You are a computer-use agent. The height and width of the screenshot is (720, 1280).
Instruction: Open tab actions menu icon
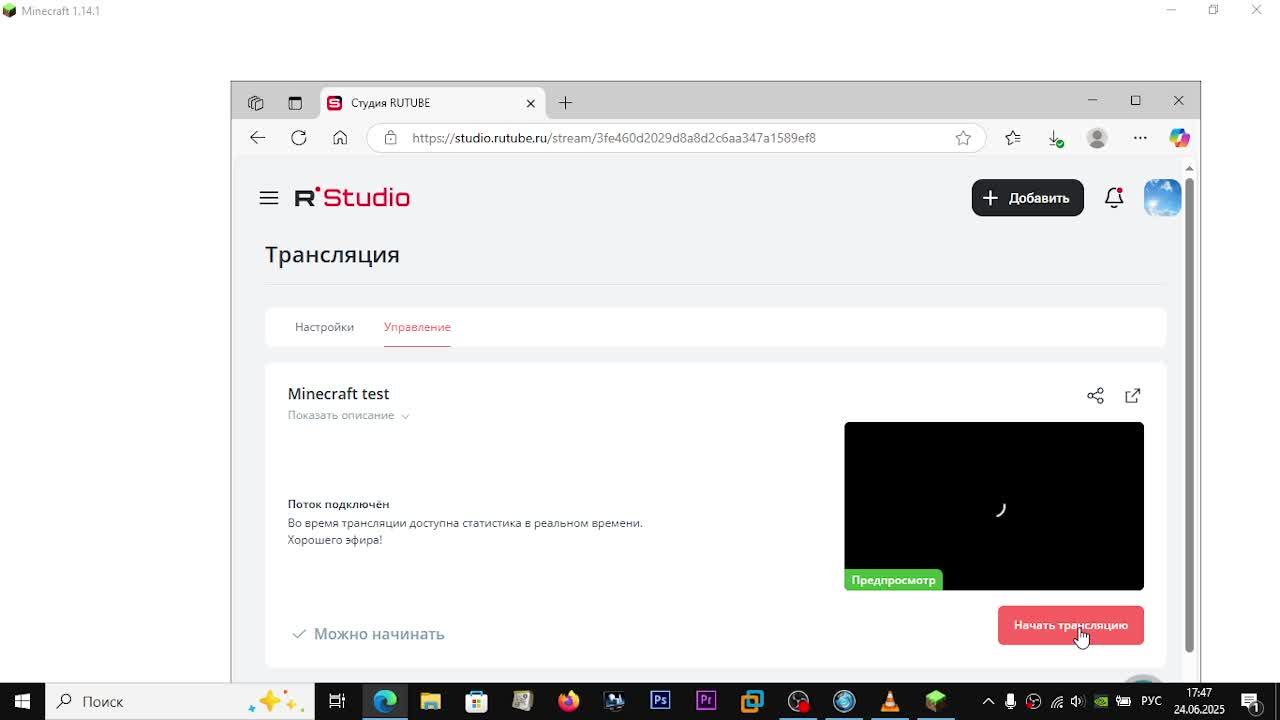pos(295,103)
